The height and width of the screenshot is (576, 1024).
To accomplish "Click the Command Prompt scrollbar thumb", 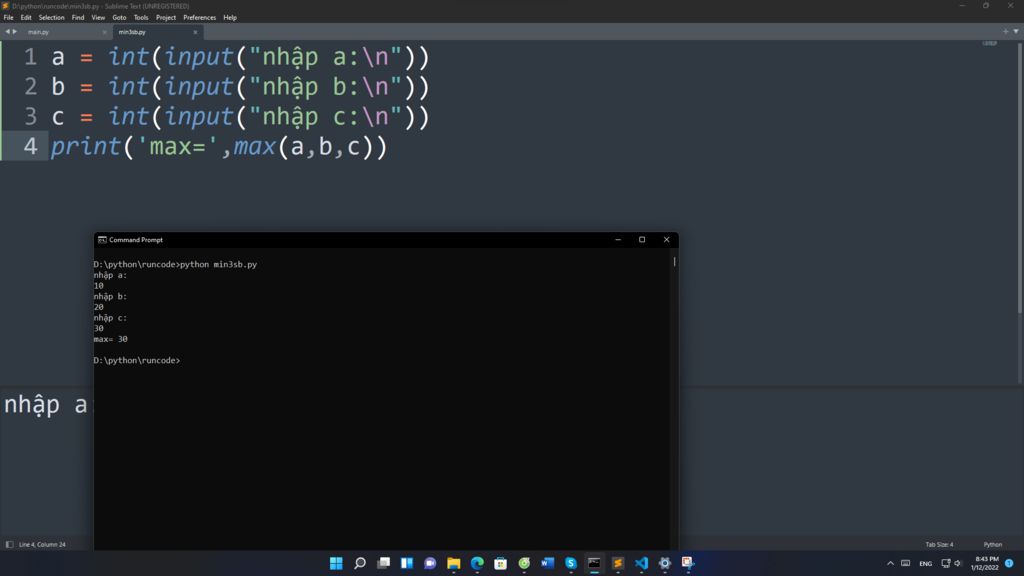I will point(674,261).
